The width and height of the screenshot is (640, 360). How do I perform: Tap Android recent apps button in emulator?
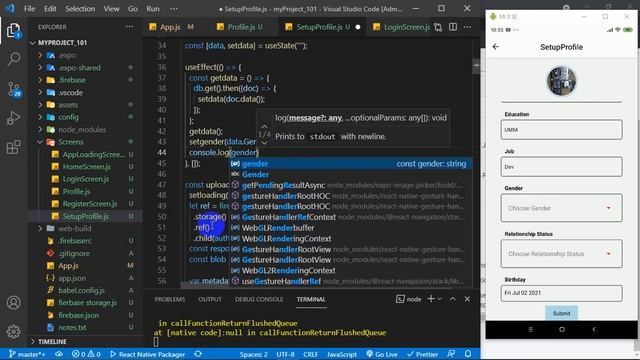tap(530, 329)
